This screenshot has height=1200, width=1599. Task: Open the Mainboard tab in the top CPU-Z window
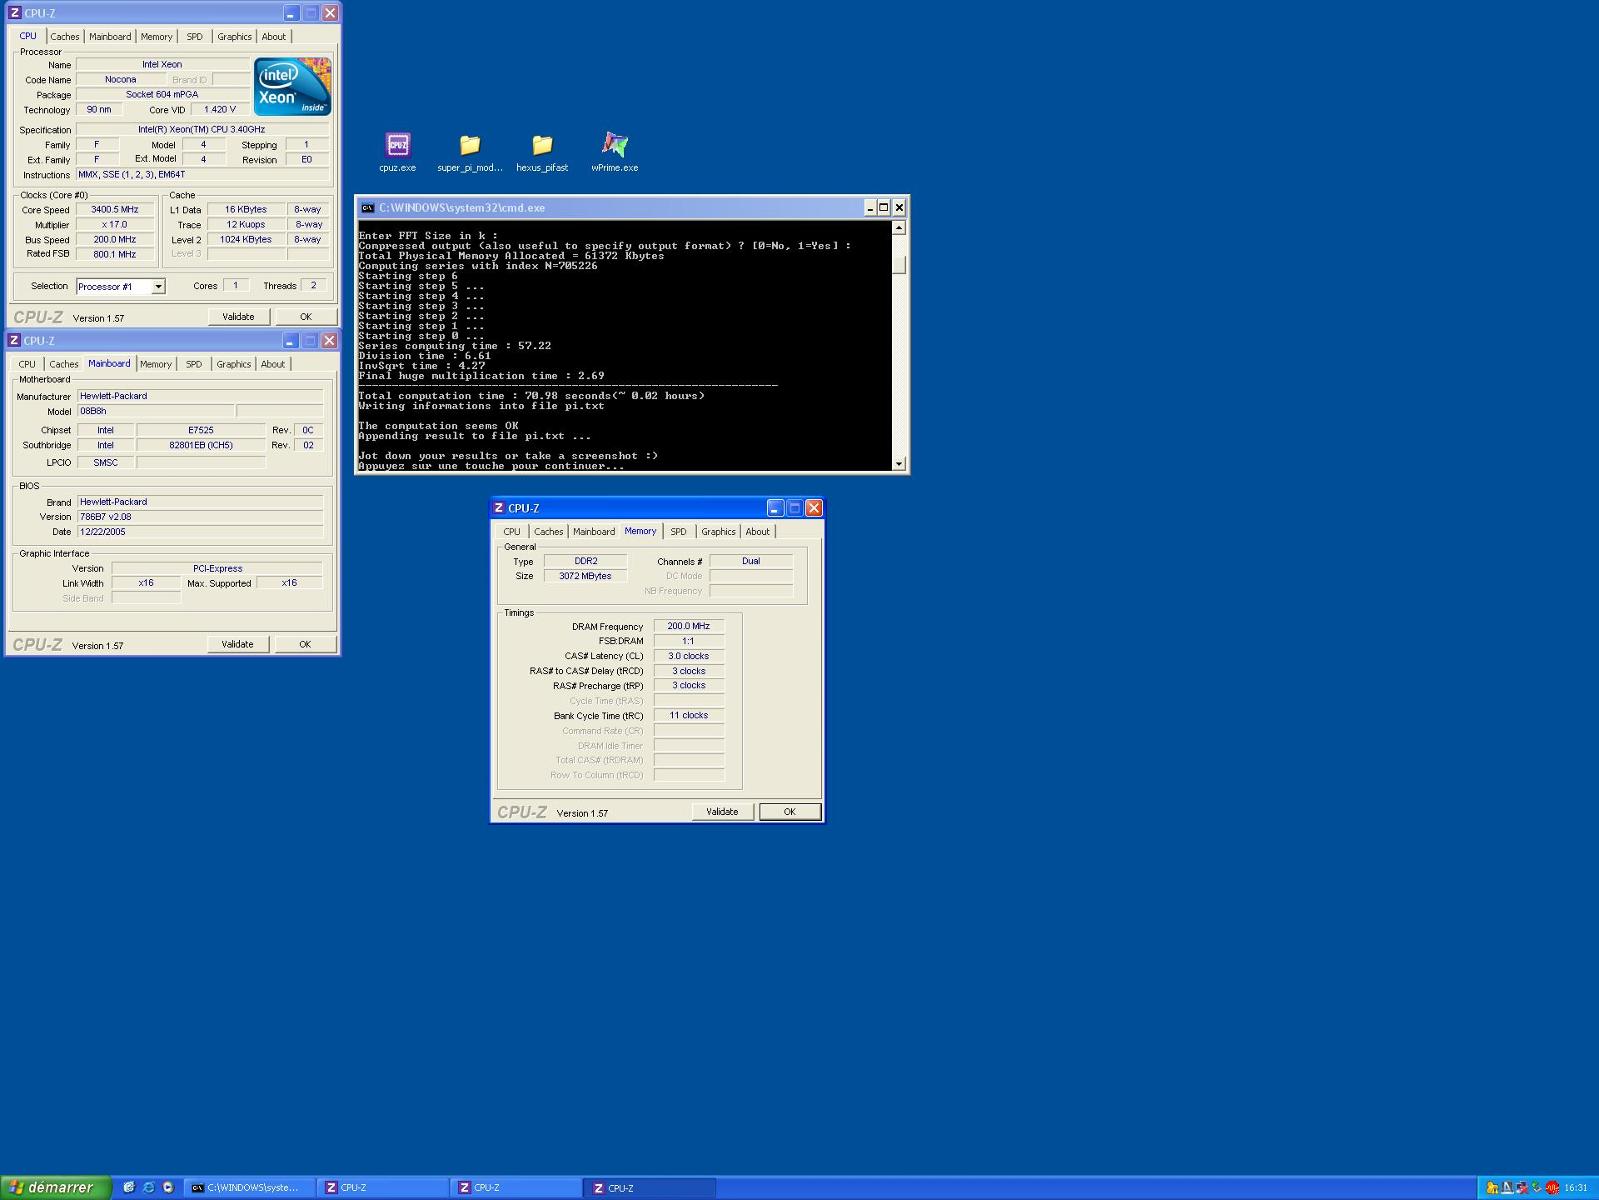[110, 37]
